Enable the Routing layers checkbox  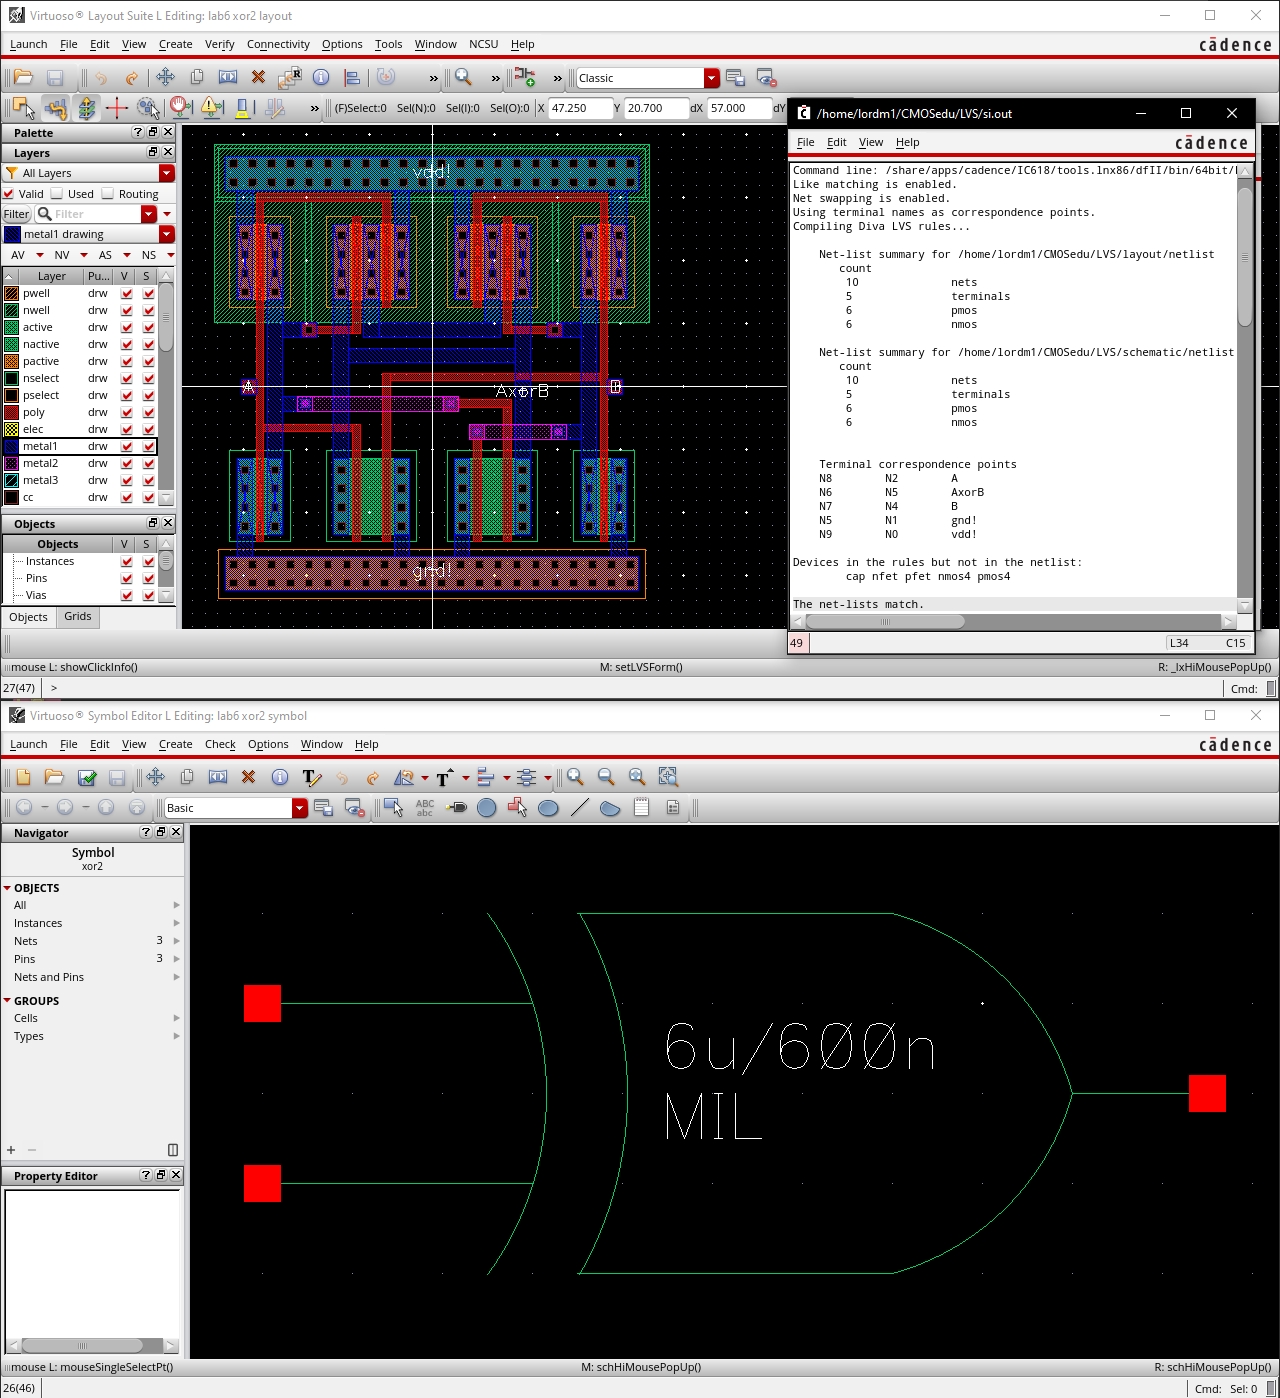coord(108,194)
